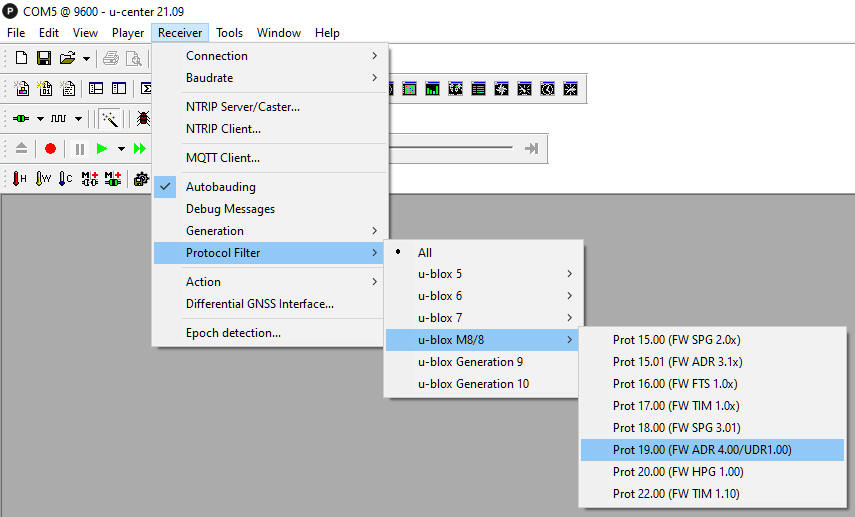Choose MQTT Client... menu entry
Viewport: 855px width, 517px height.
pos(270,158)
